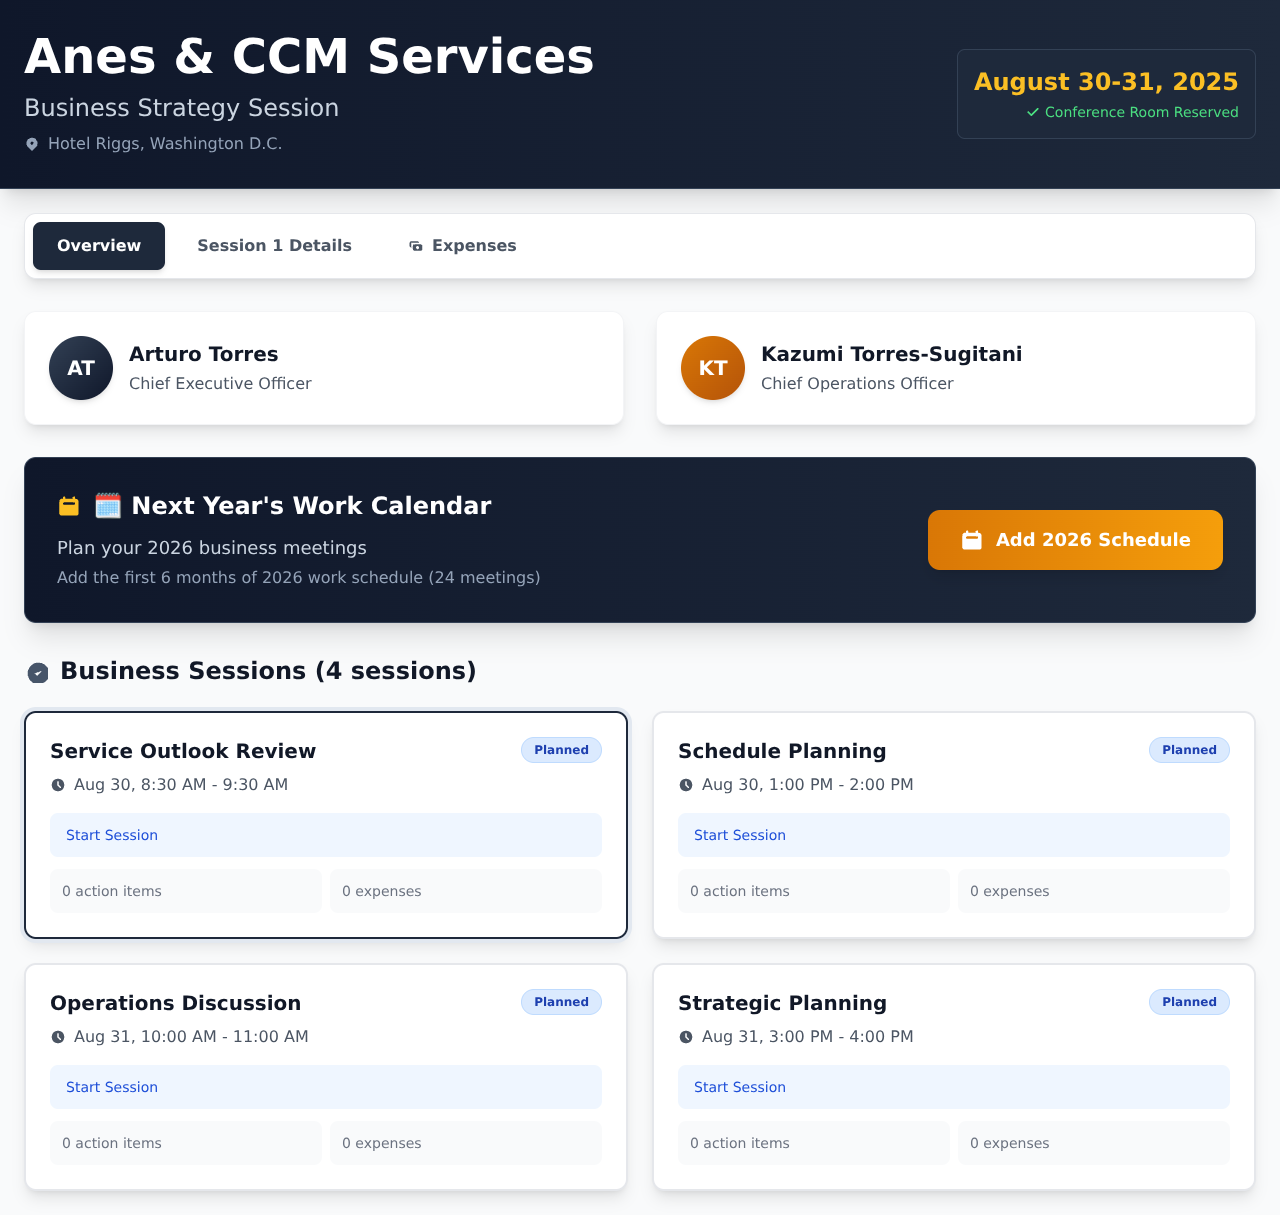Viewport: 1280px width, 1215px height.
Task: Click the clock icon on Strategic Planning session
Action: 686,1037
